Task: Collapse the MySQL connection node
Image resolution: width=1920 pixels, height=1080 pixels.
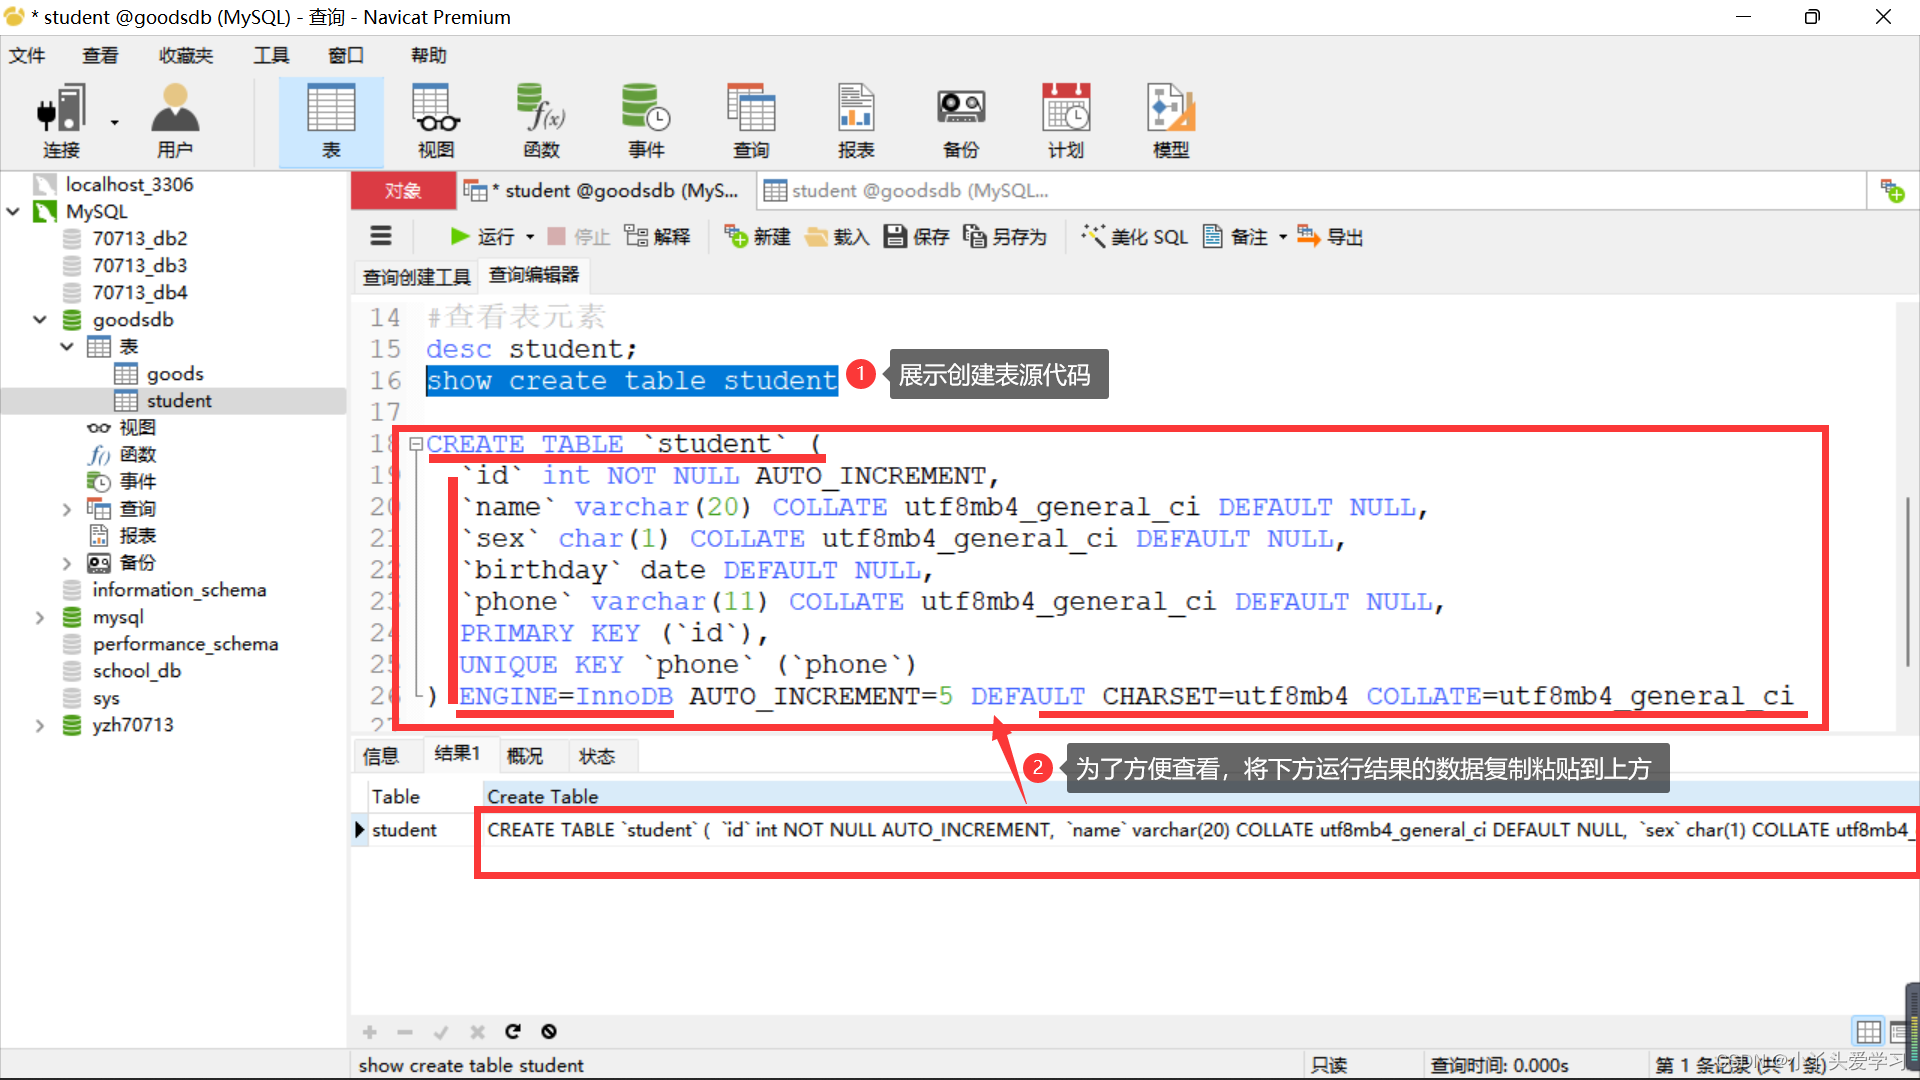Action: [x=13, y=211]
